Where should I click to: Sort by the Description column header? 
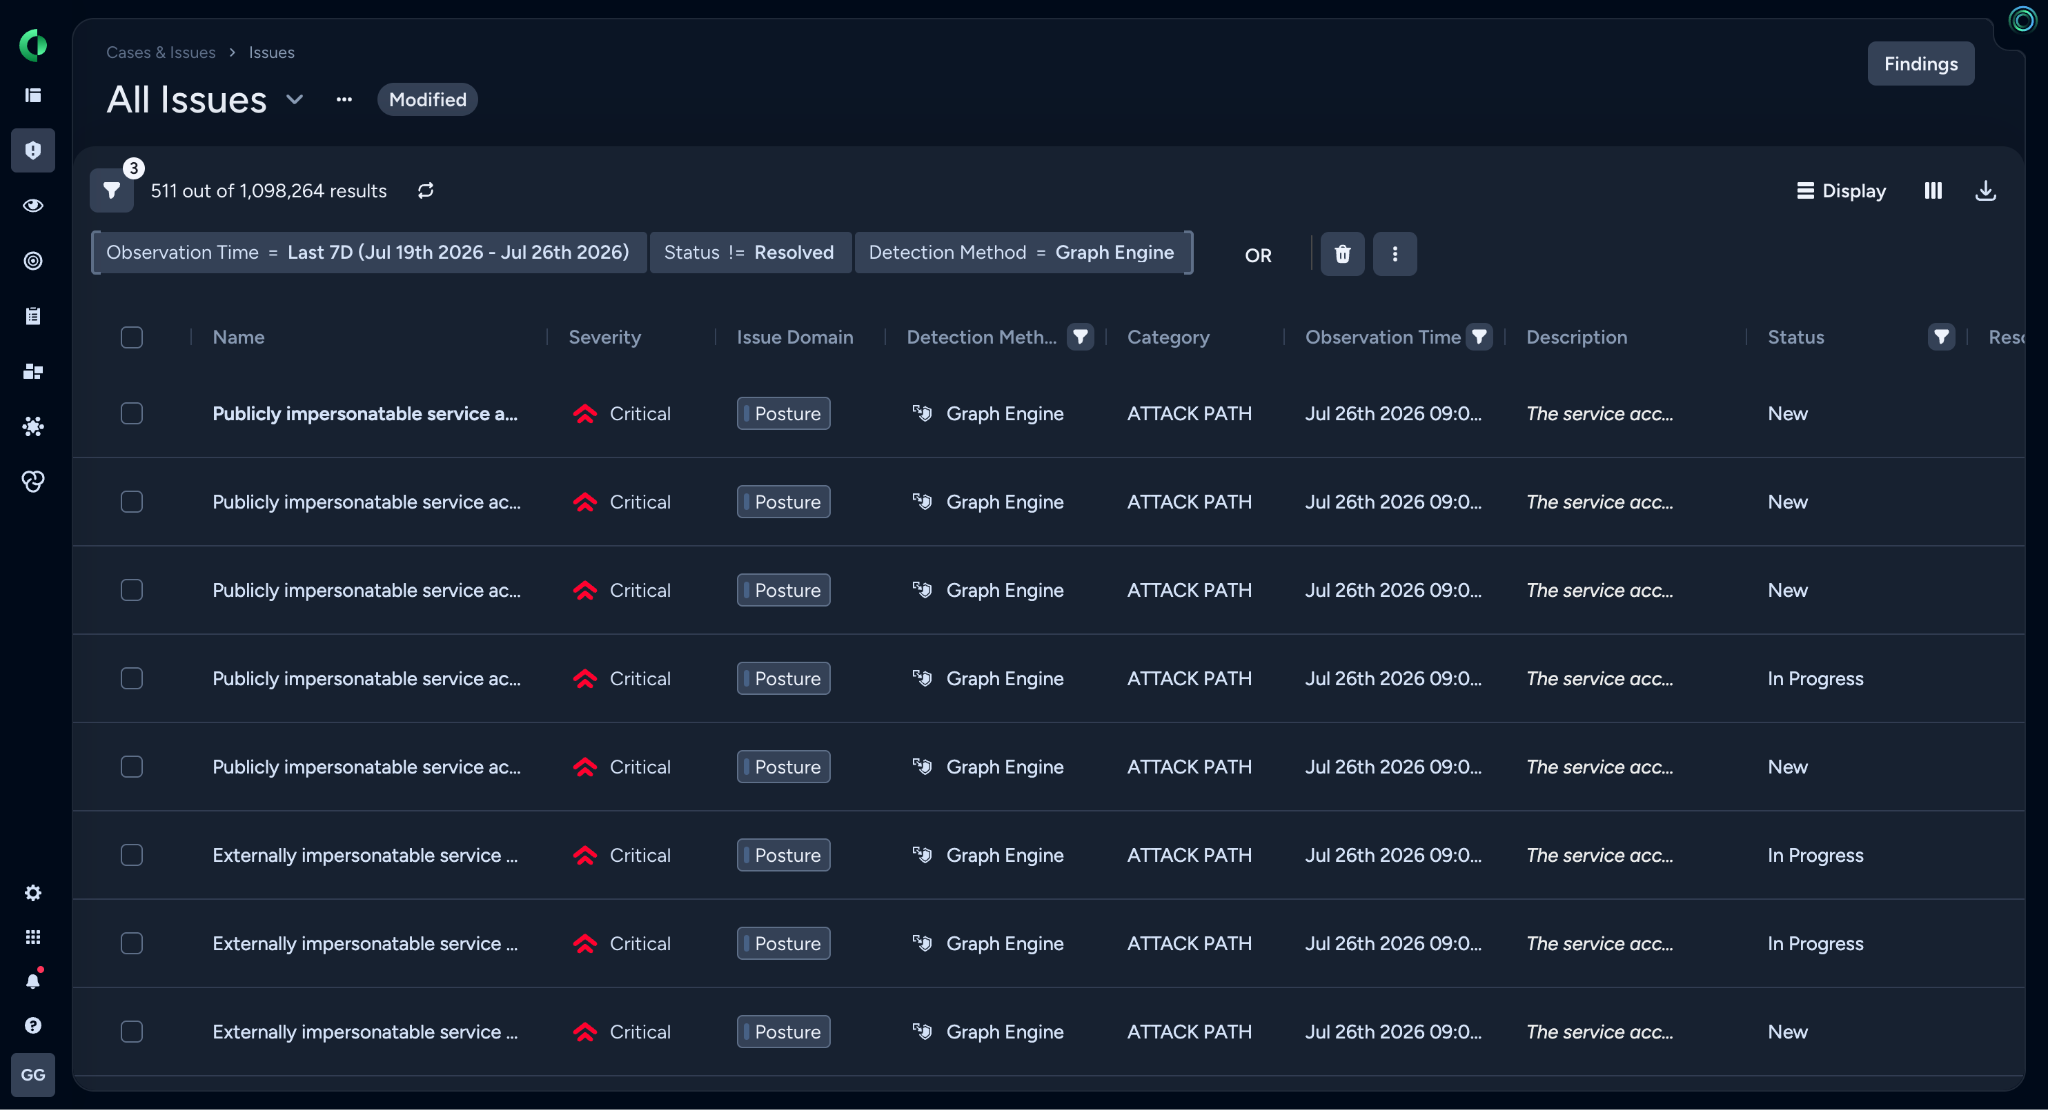1577,337
